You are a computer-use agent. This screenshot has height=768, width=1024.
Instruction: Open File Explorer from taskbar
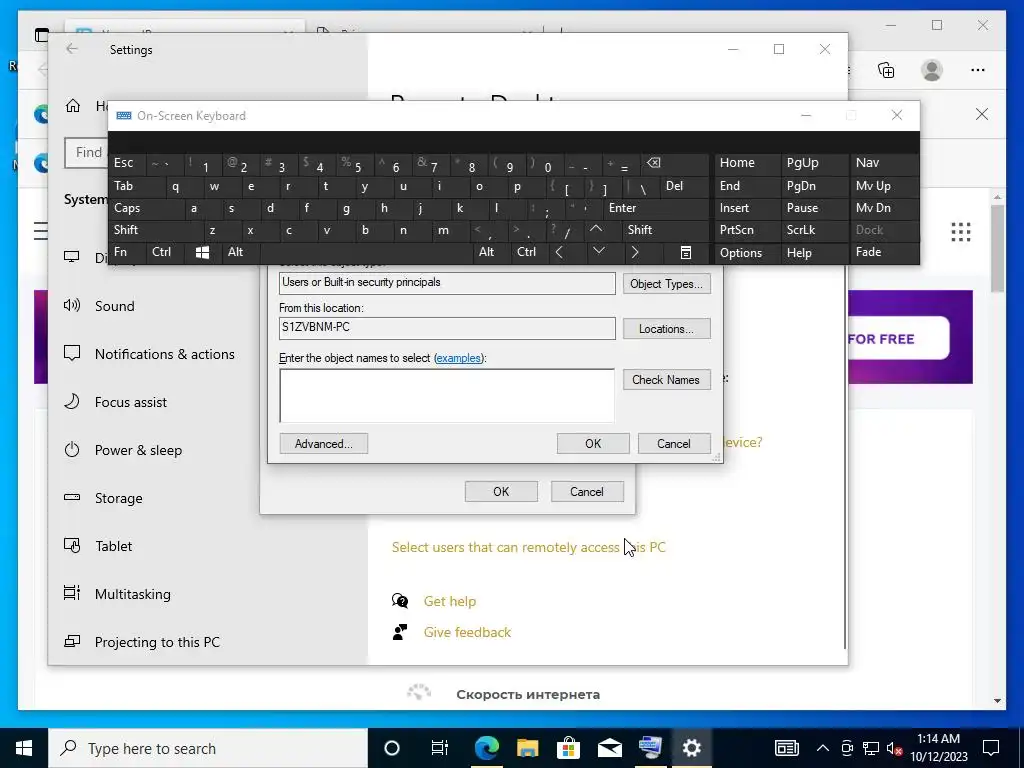click(528, 748)
